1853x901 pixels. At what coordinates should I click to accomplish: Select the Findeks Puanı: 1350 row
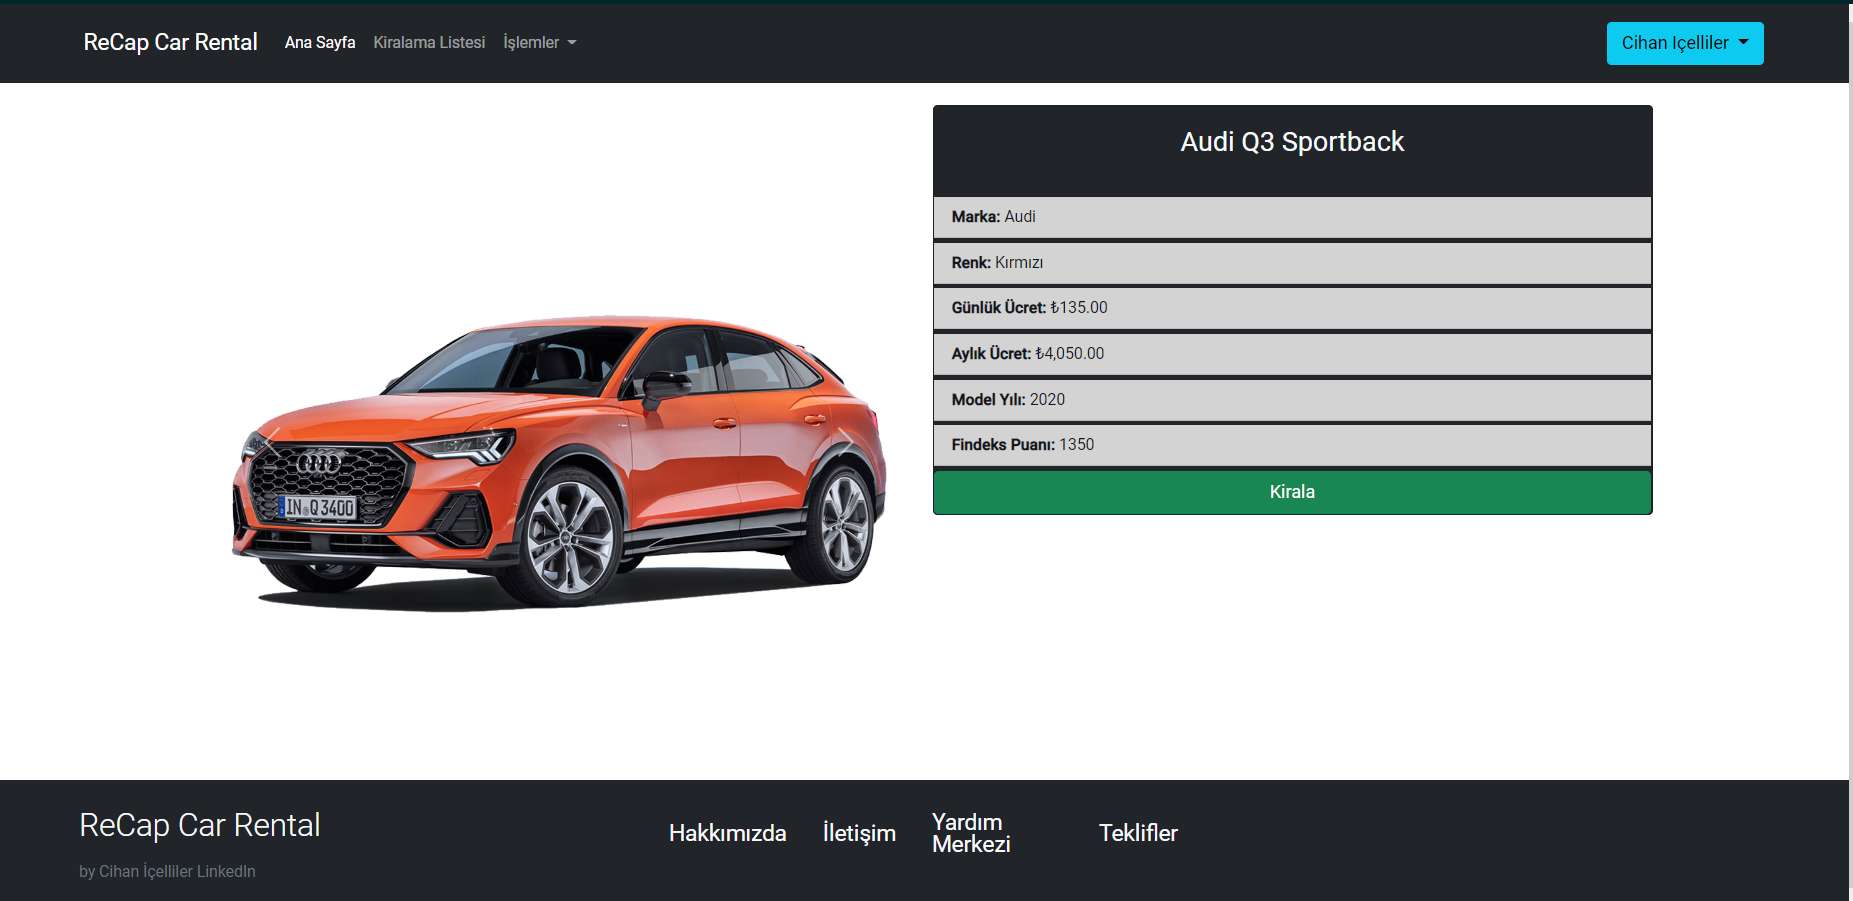coord(1292,445)
